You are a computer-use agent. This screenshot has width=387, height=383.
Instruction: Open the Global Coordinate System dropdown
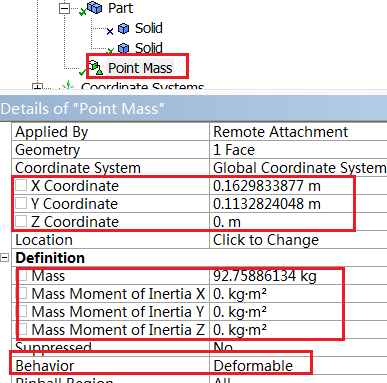[298, 168]
